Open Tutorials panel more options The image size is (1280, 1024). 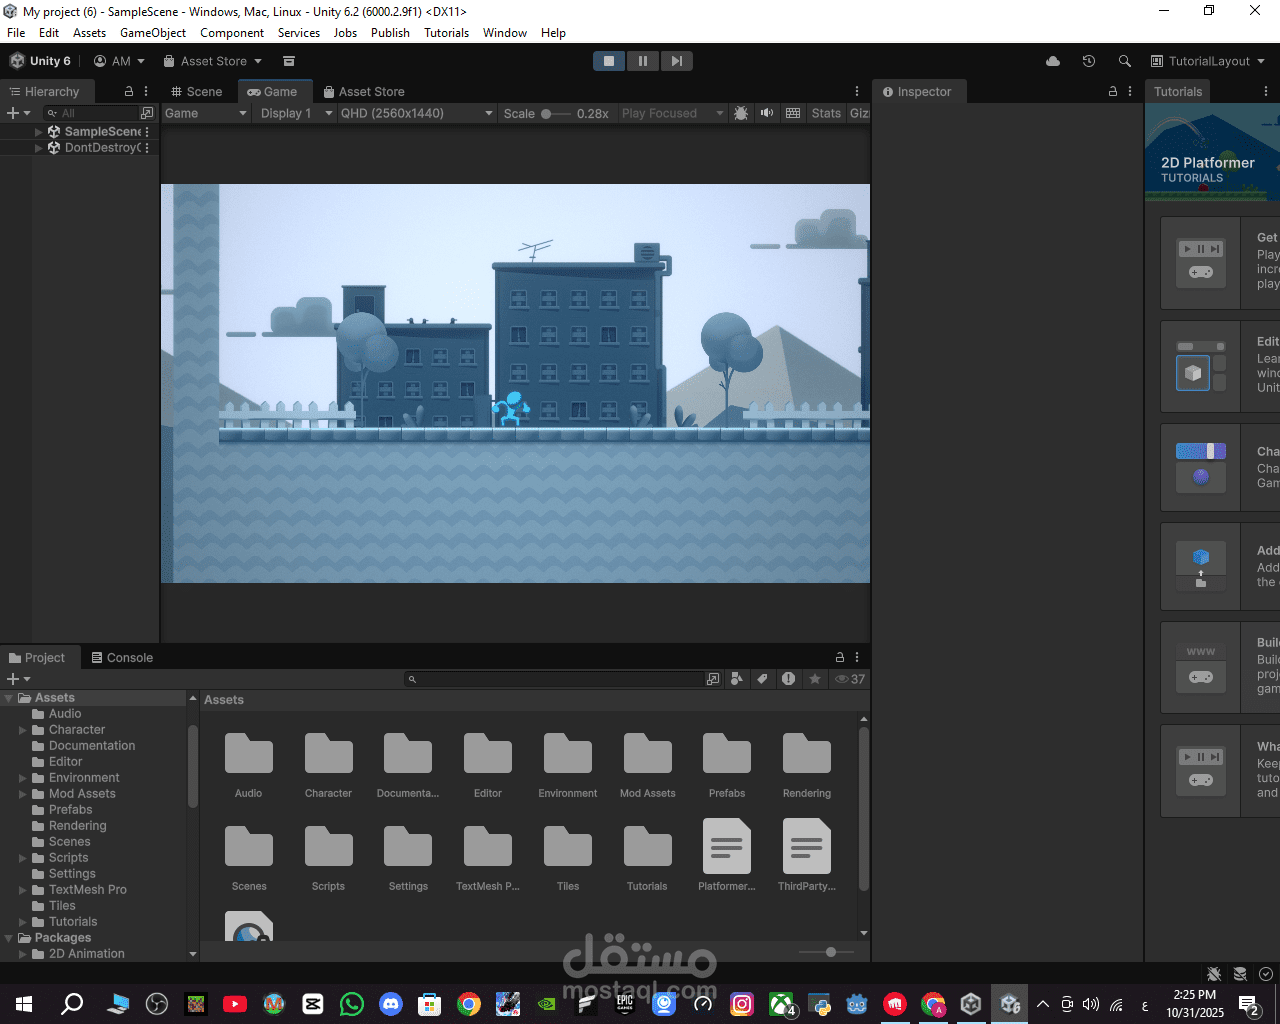tap(1266, 91)
